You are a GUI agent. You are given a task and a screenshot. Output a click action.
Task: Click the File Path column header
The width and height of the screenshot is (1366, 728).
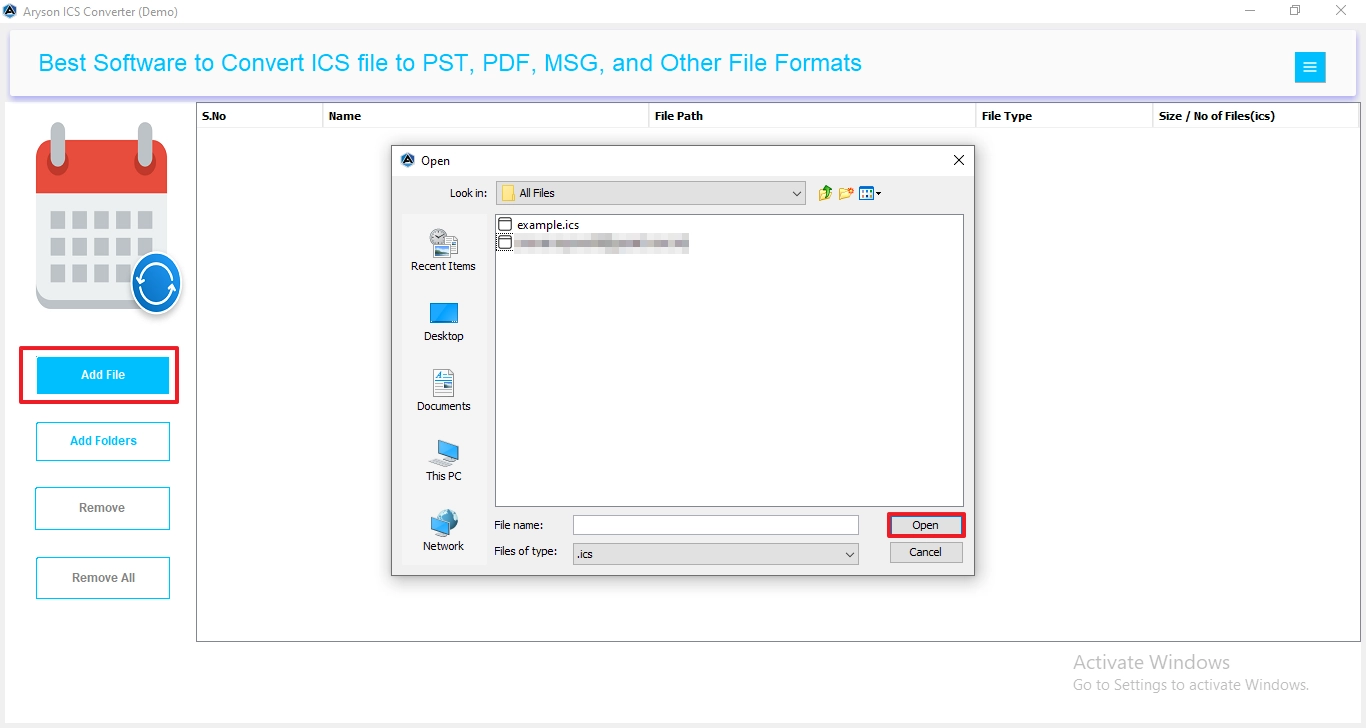(x=812, y=116)
